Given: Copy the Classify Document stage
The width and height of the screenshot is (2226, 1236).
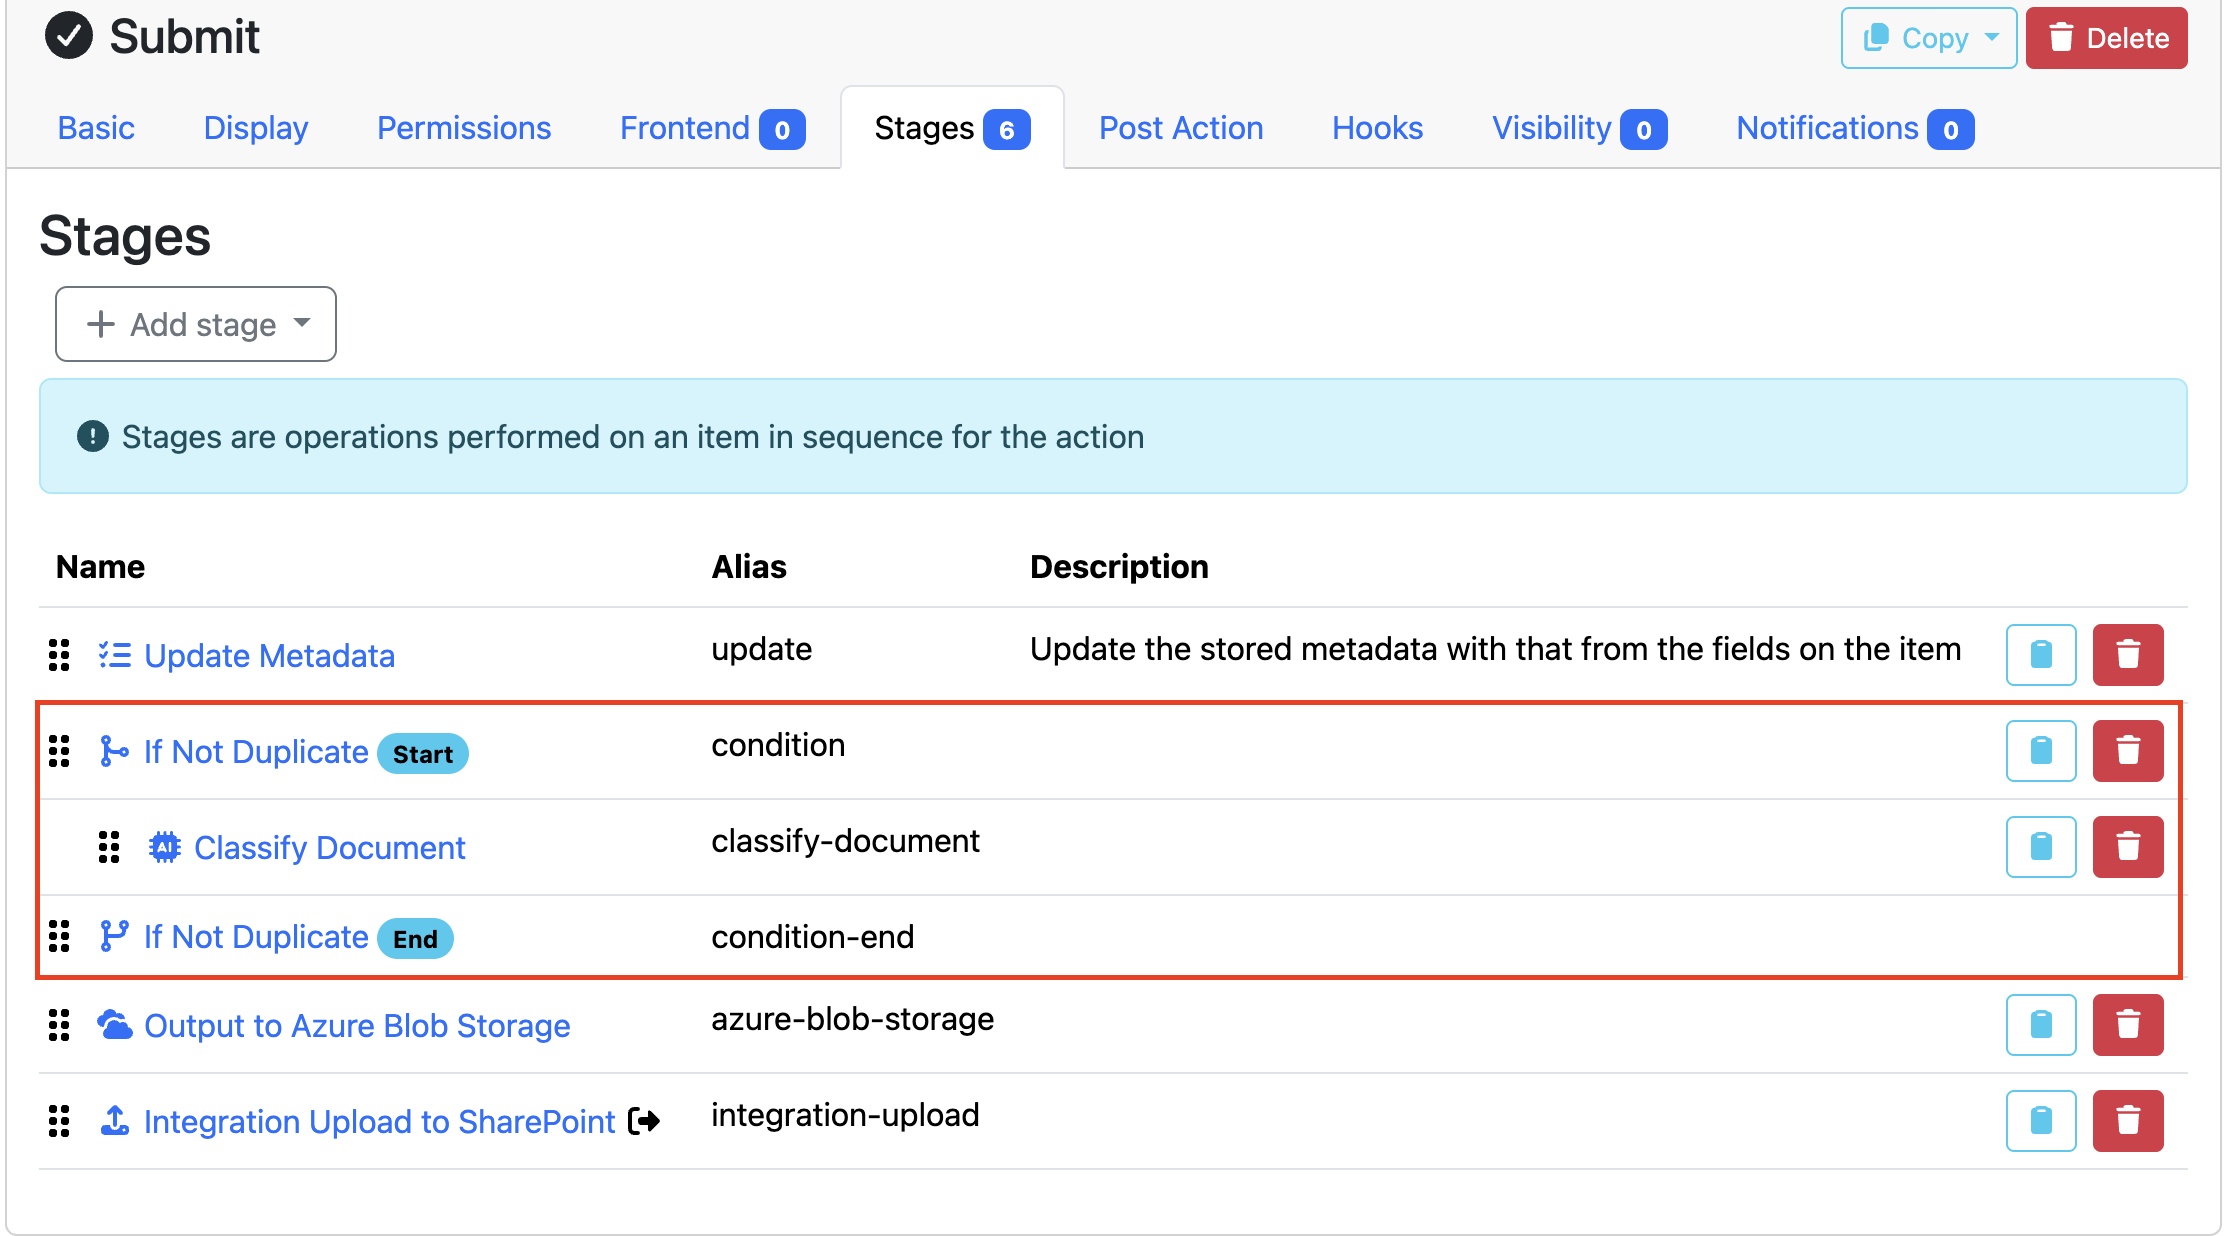Looking at the screenshot, I should 2040,847.
